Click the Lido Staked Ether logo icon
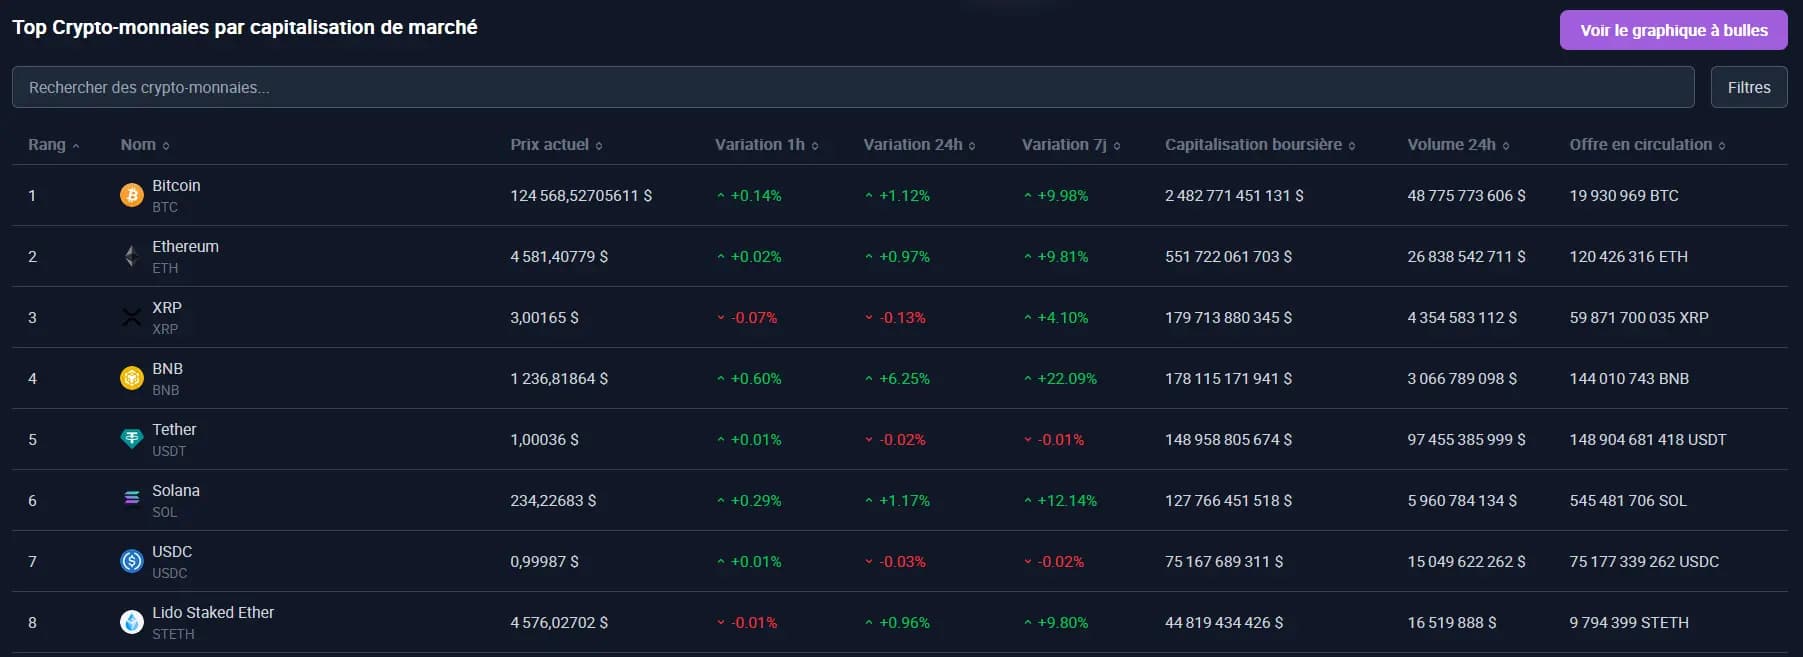This screenshot has height=657, width=1803. tap(131, 623)
